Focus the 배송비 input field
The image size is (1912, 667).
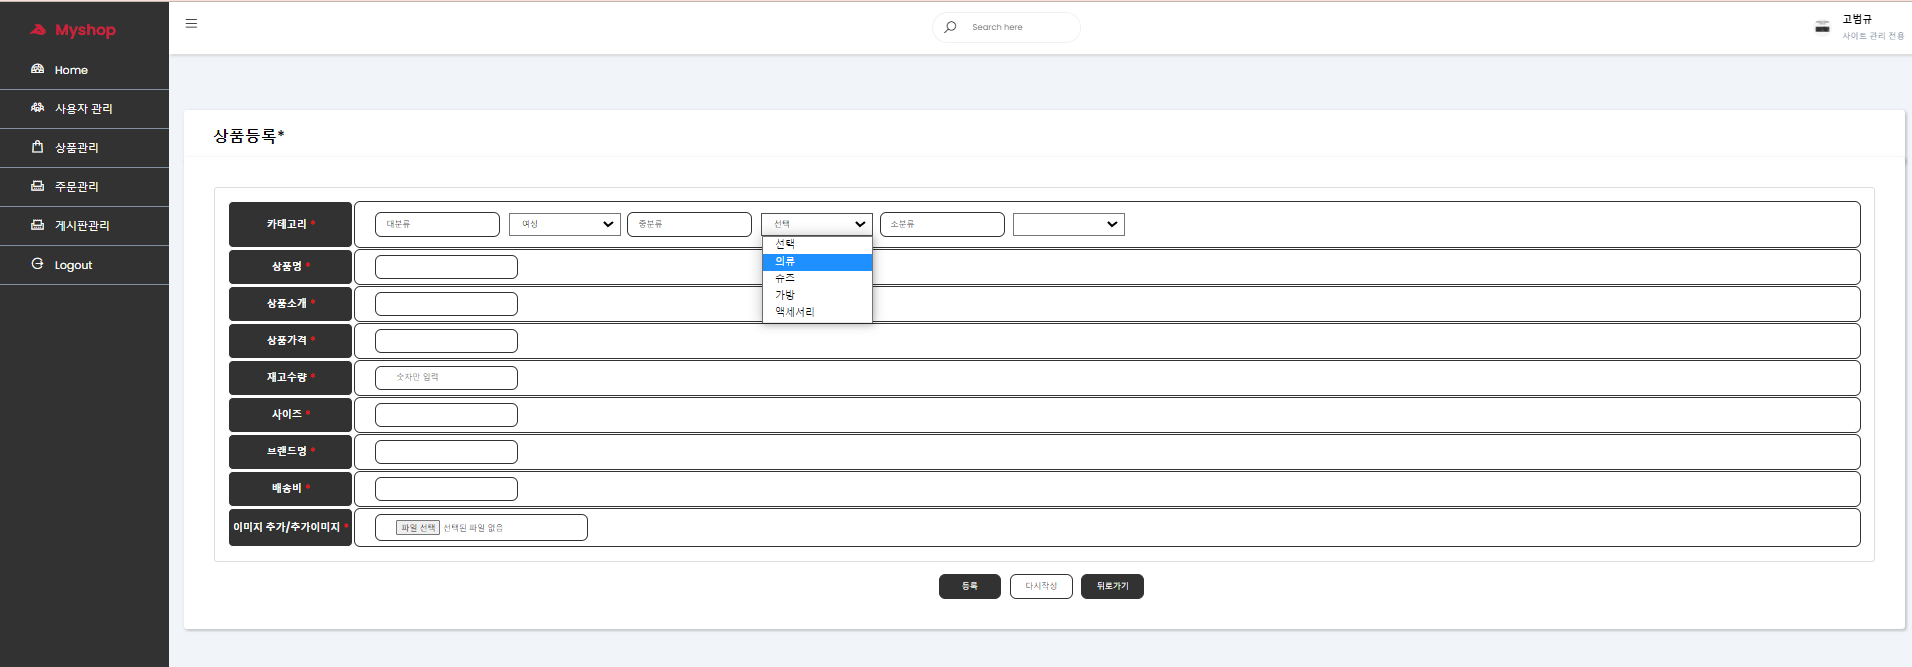[x=446, y=489]
